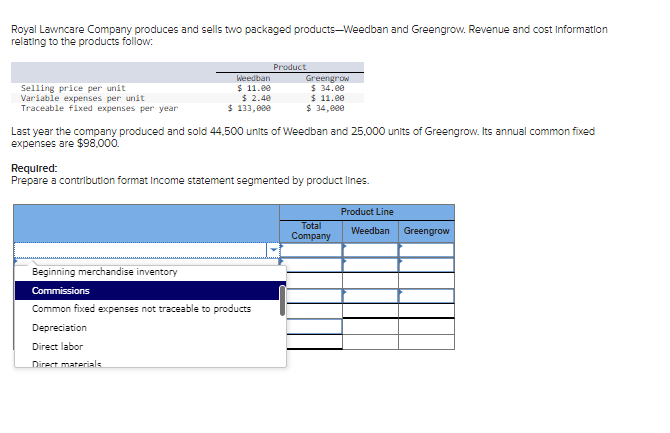Click the first-row Greengrow input cell

426,250
